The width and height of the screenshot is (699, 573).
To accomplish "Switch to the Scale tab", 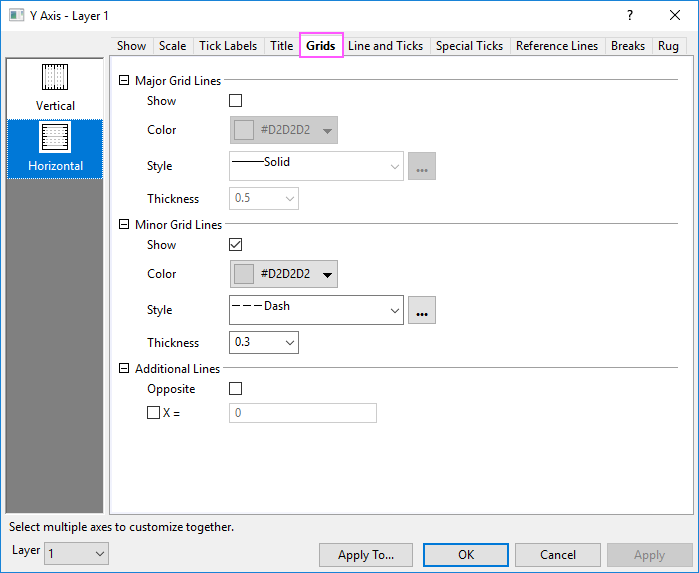I will point(172,46).
